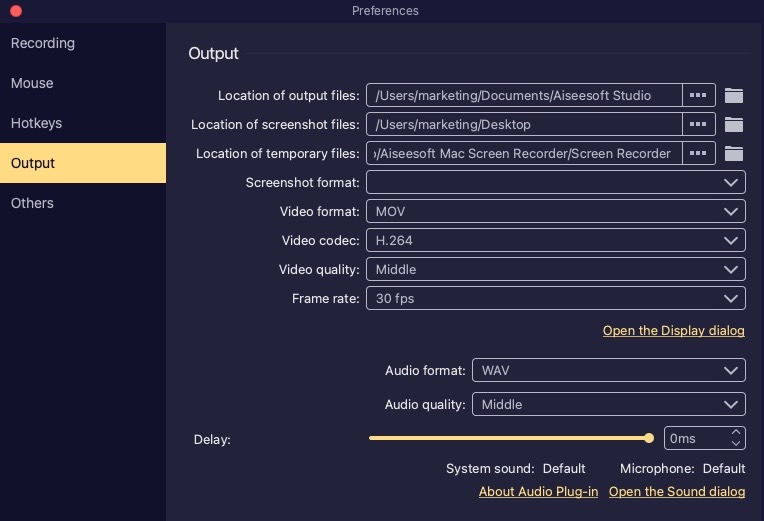Change Video quality from Middle
The width and height of the screenshot is (764, 521).
click(555, 270)
